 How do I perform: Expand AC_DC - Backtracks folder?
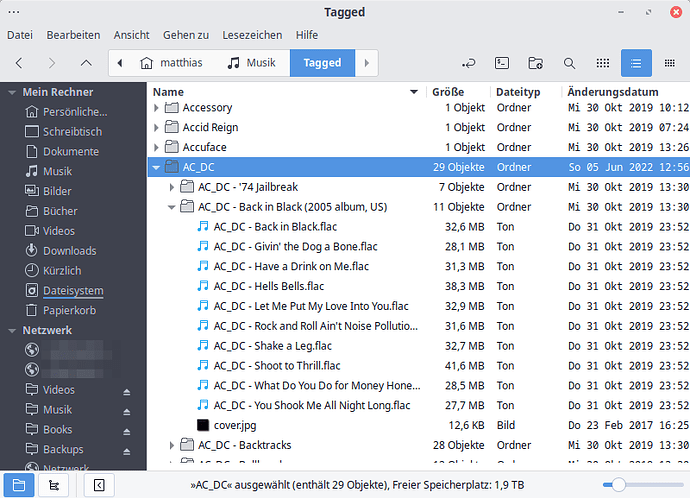[172, 445]
